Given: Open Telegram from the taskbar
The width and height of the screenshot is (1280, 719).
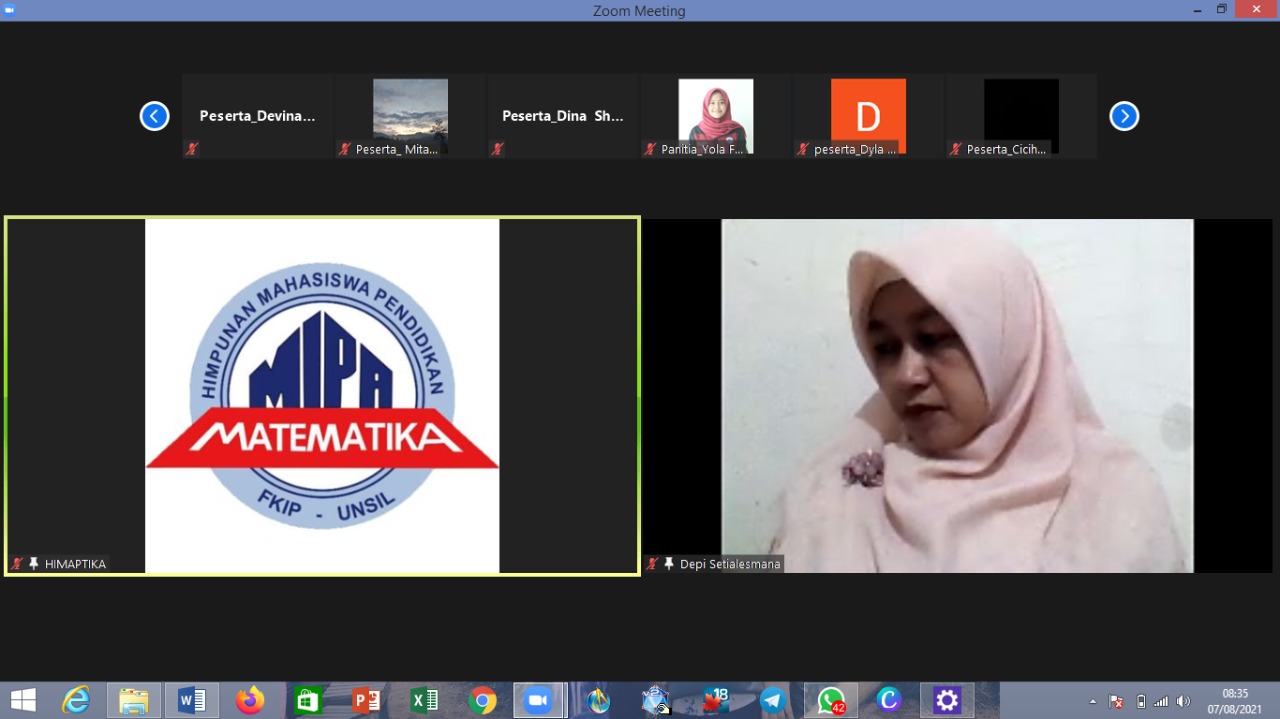Looking at the screenshot, I should (x=772, y=700).
